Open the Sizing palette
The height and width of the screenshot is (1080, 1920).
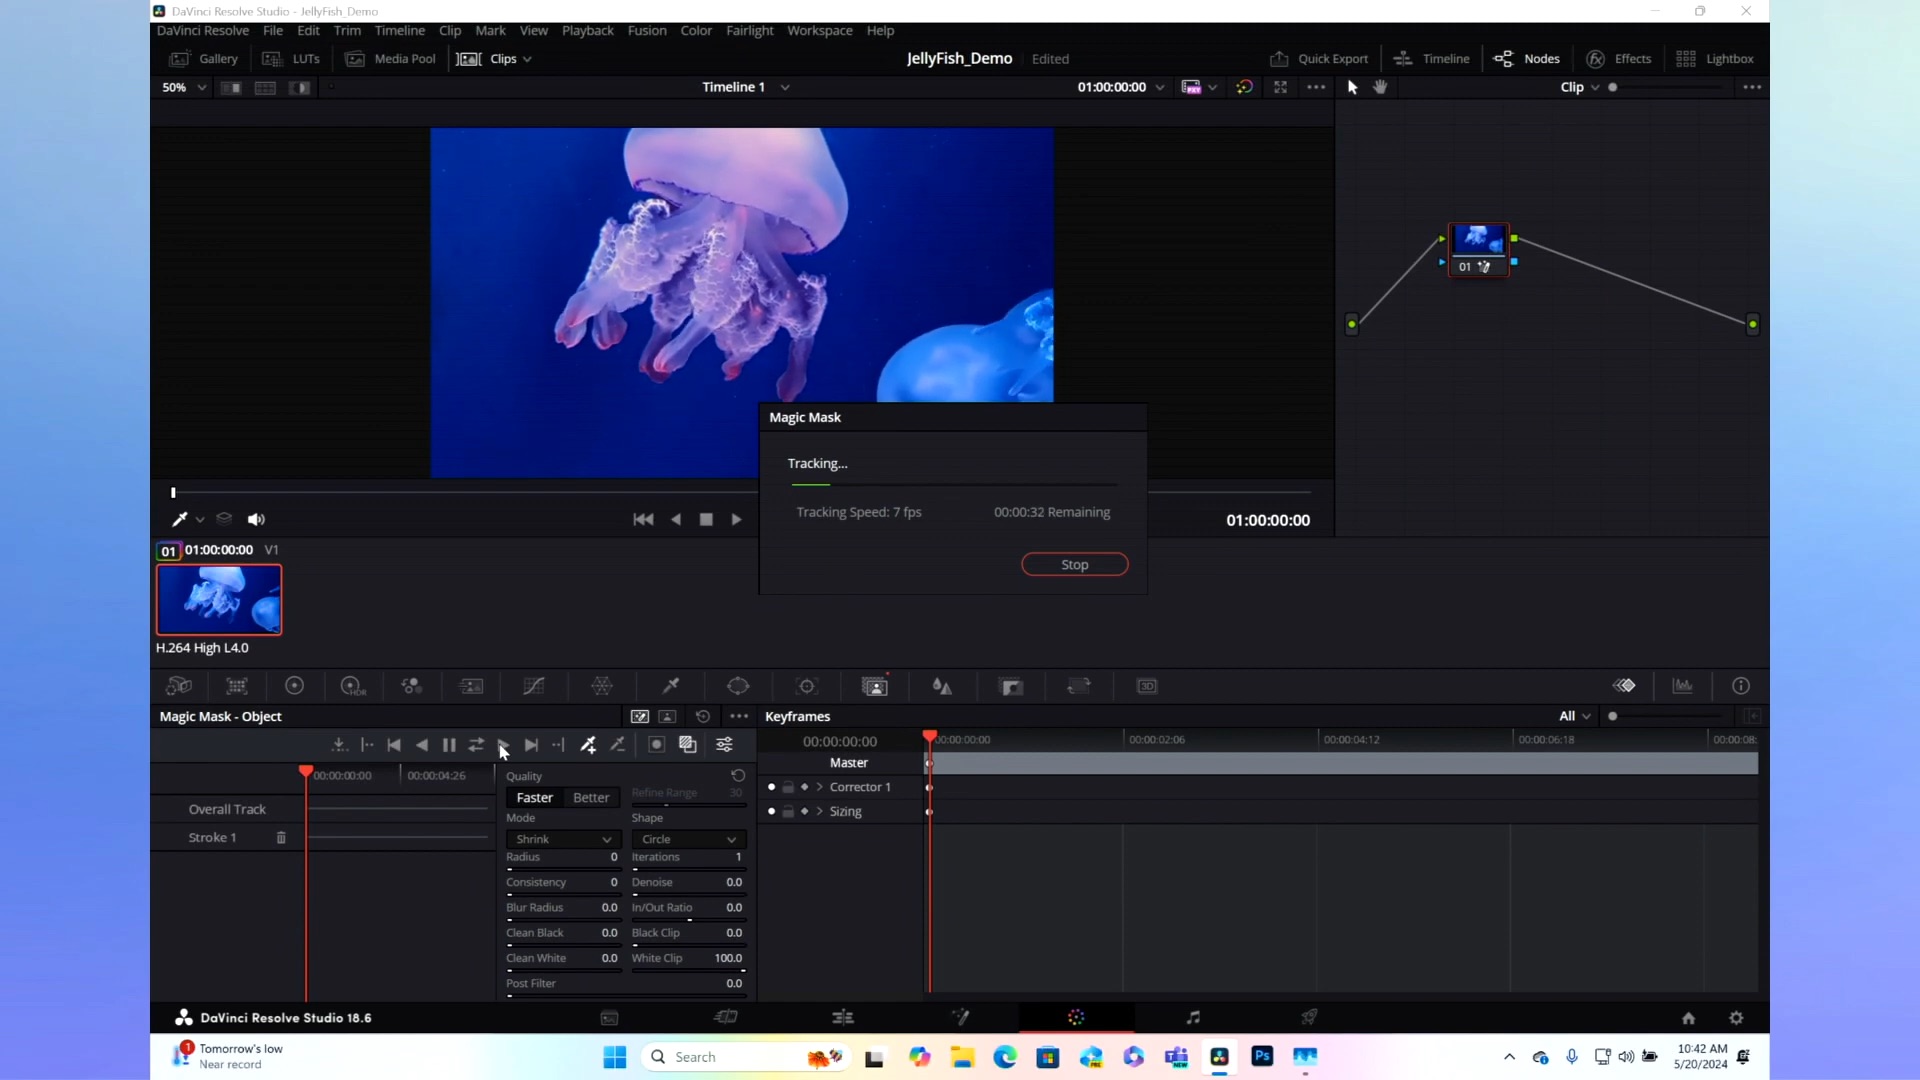click(1079, 686)
